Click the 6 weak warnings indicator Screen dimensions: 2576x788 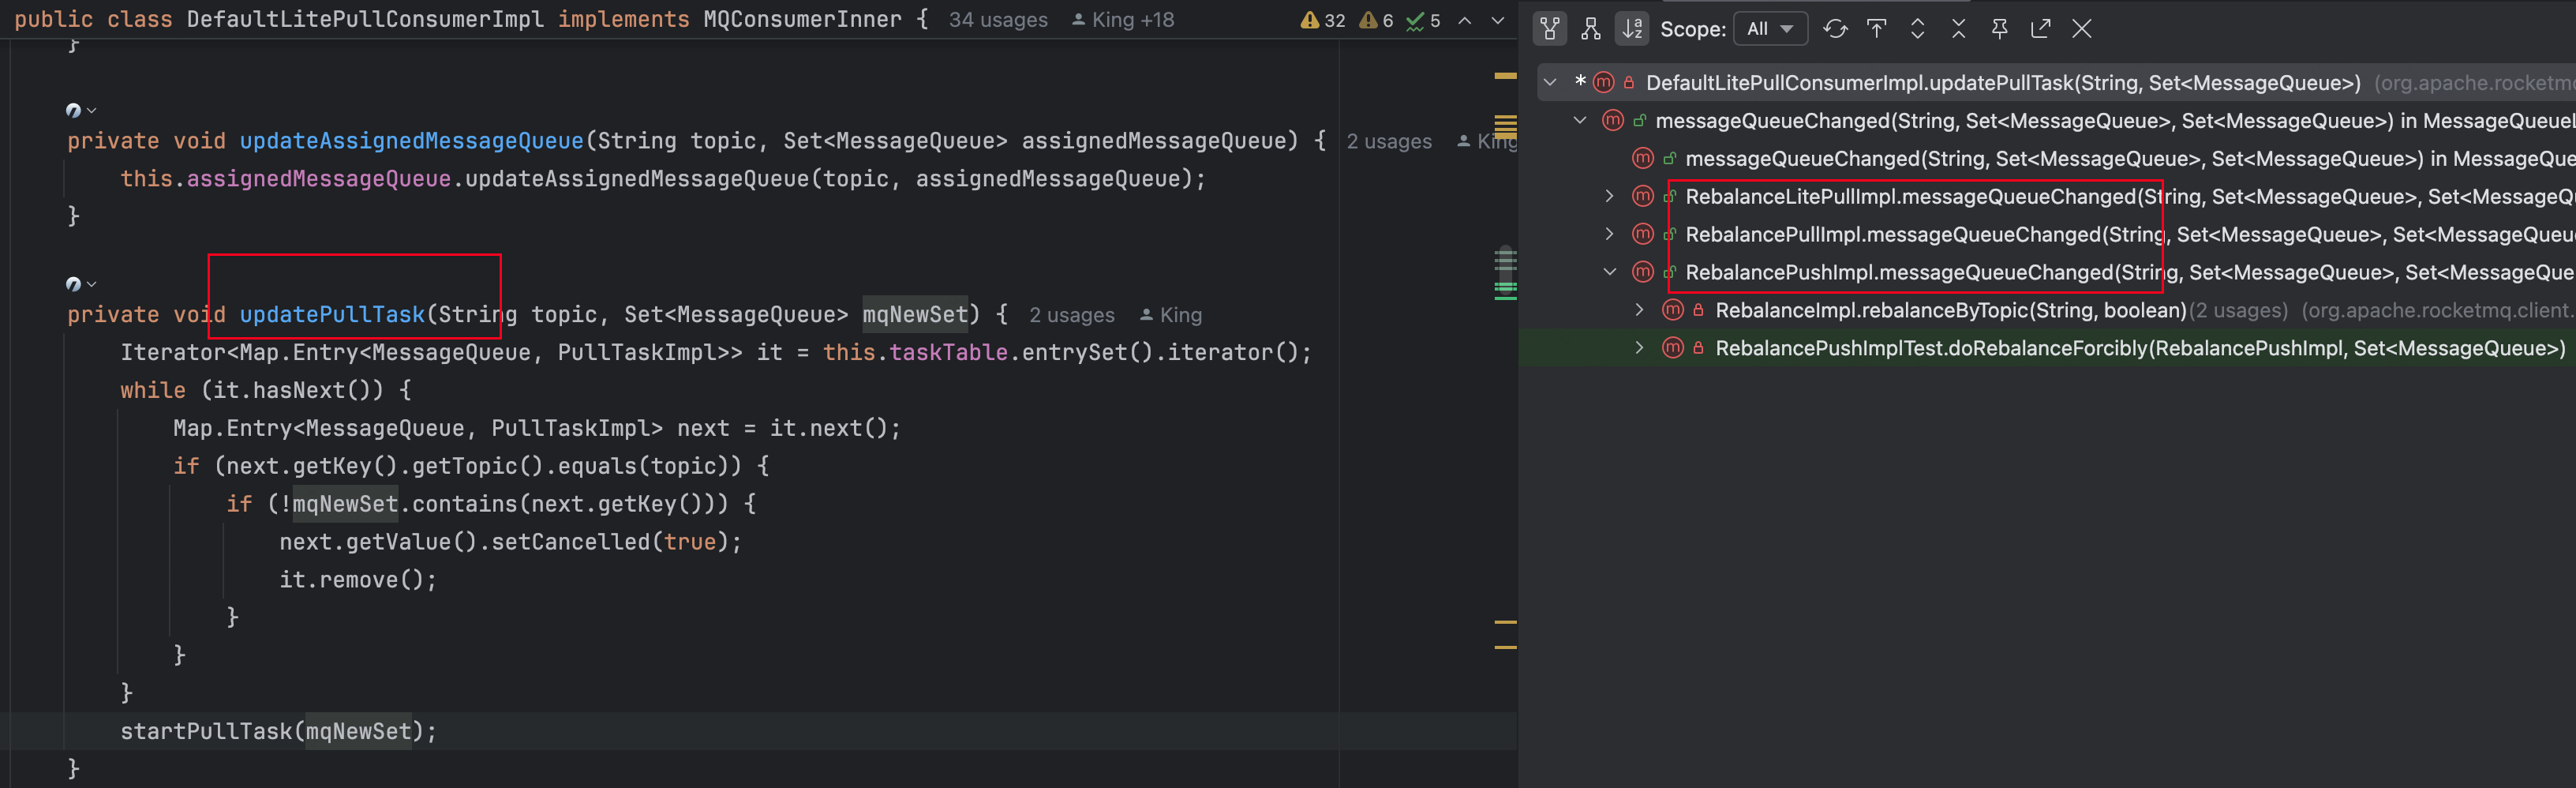(1376, 20)
